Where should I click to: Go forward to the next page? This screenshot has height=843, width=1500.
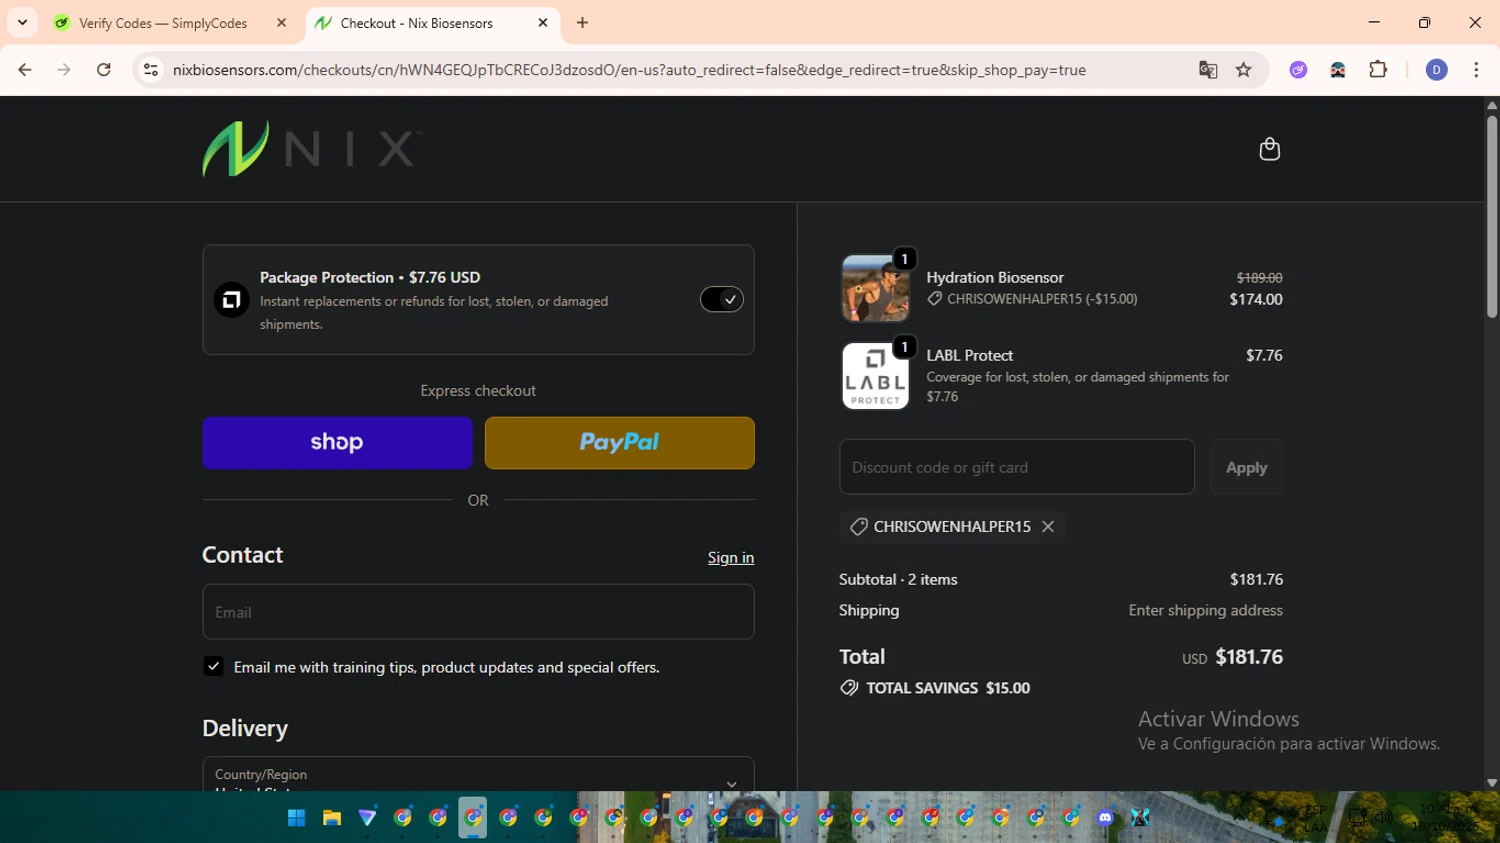64,70
